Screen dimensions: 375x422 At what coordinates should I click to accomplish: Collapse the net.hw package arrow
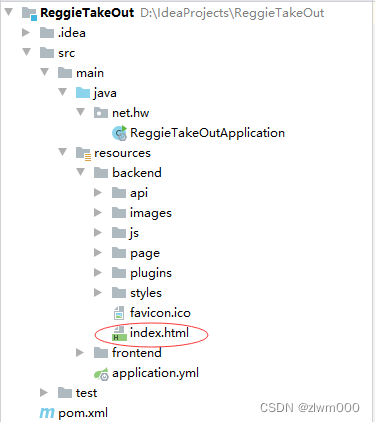pos(81,112)
